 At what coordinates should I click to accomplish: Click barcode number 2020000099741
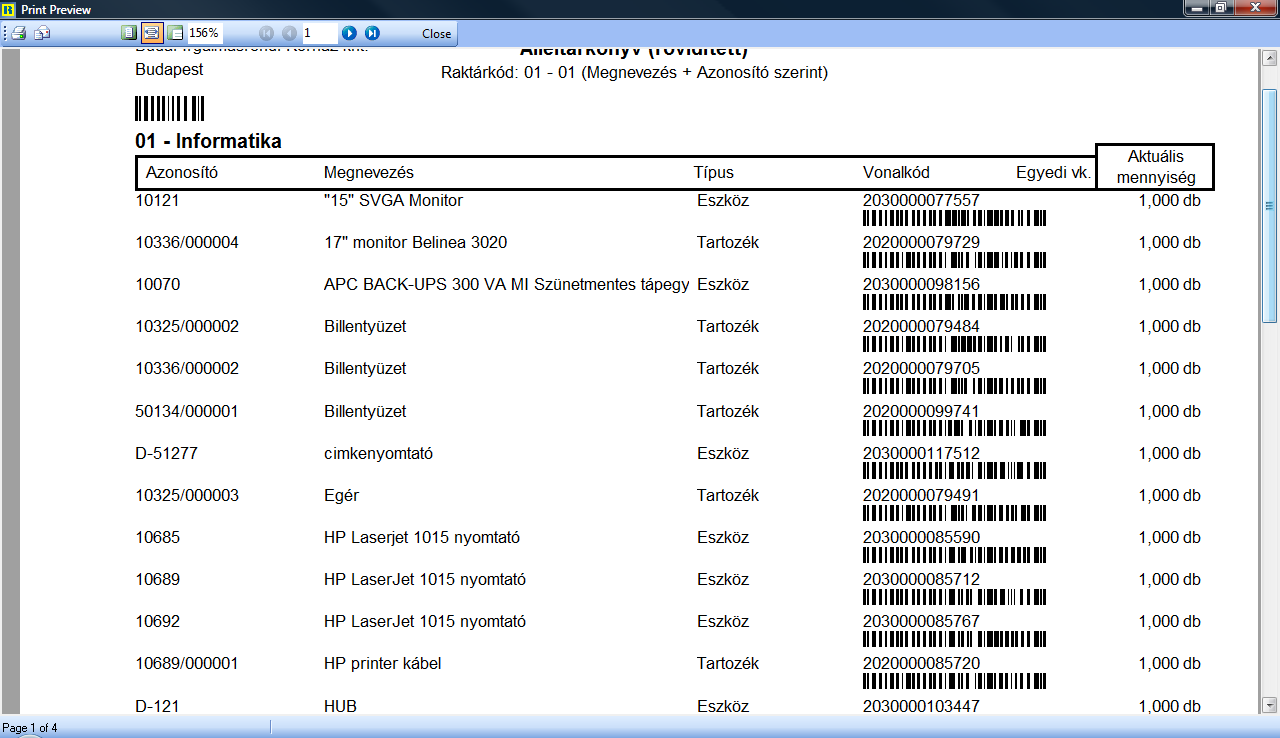[921, 411]
